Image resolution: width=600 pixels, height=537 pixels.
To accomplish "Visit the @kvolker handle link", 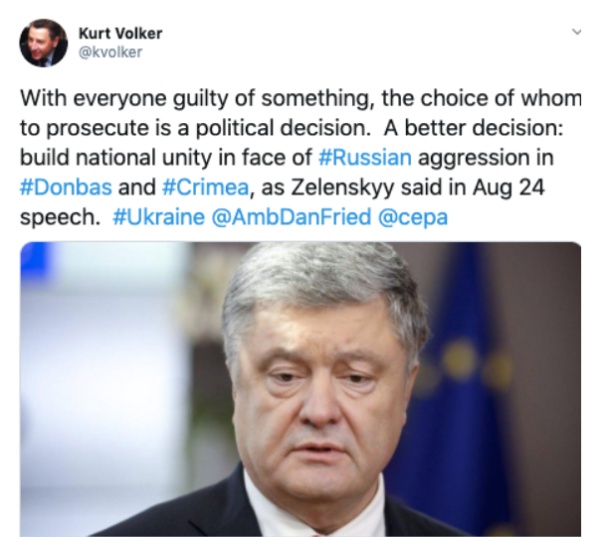I will 110,52.
